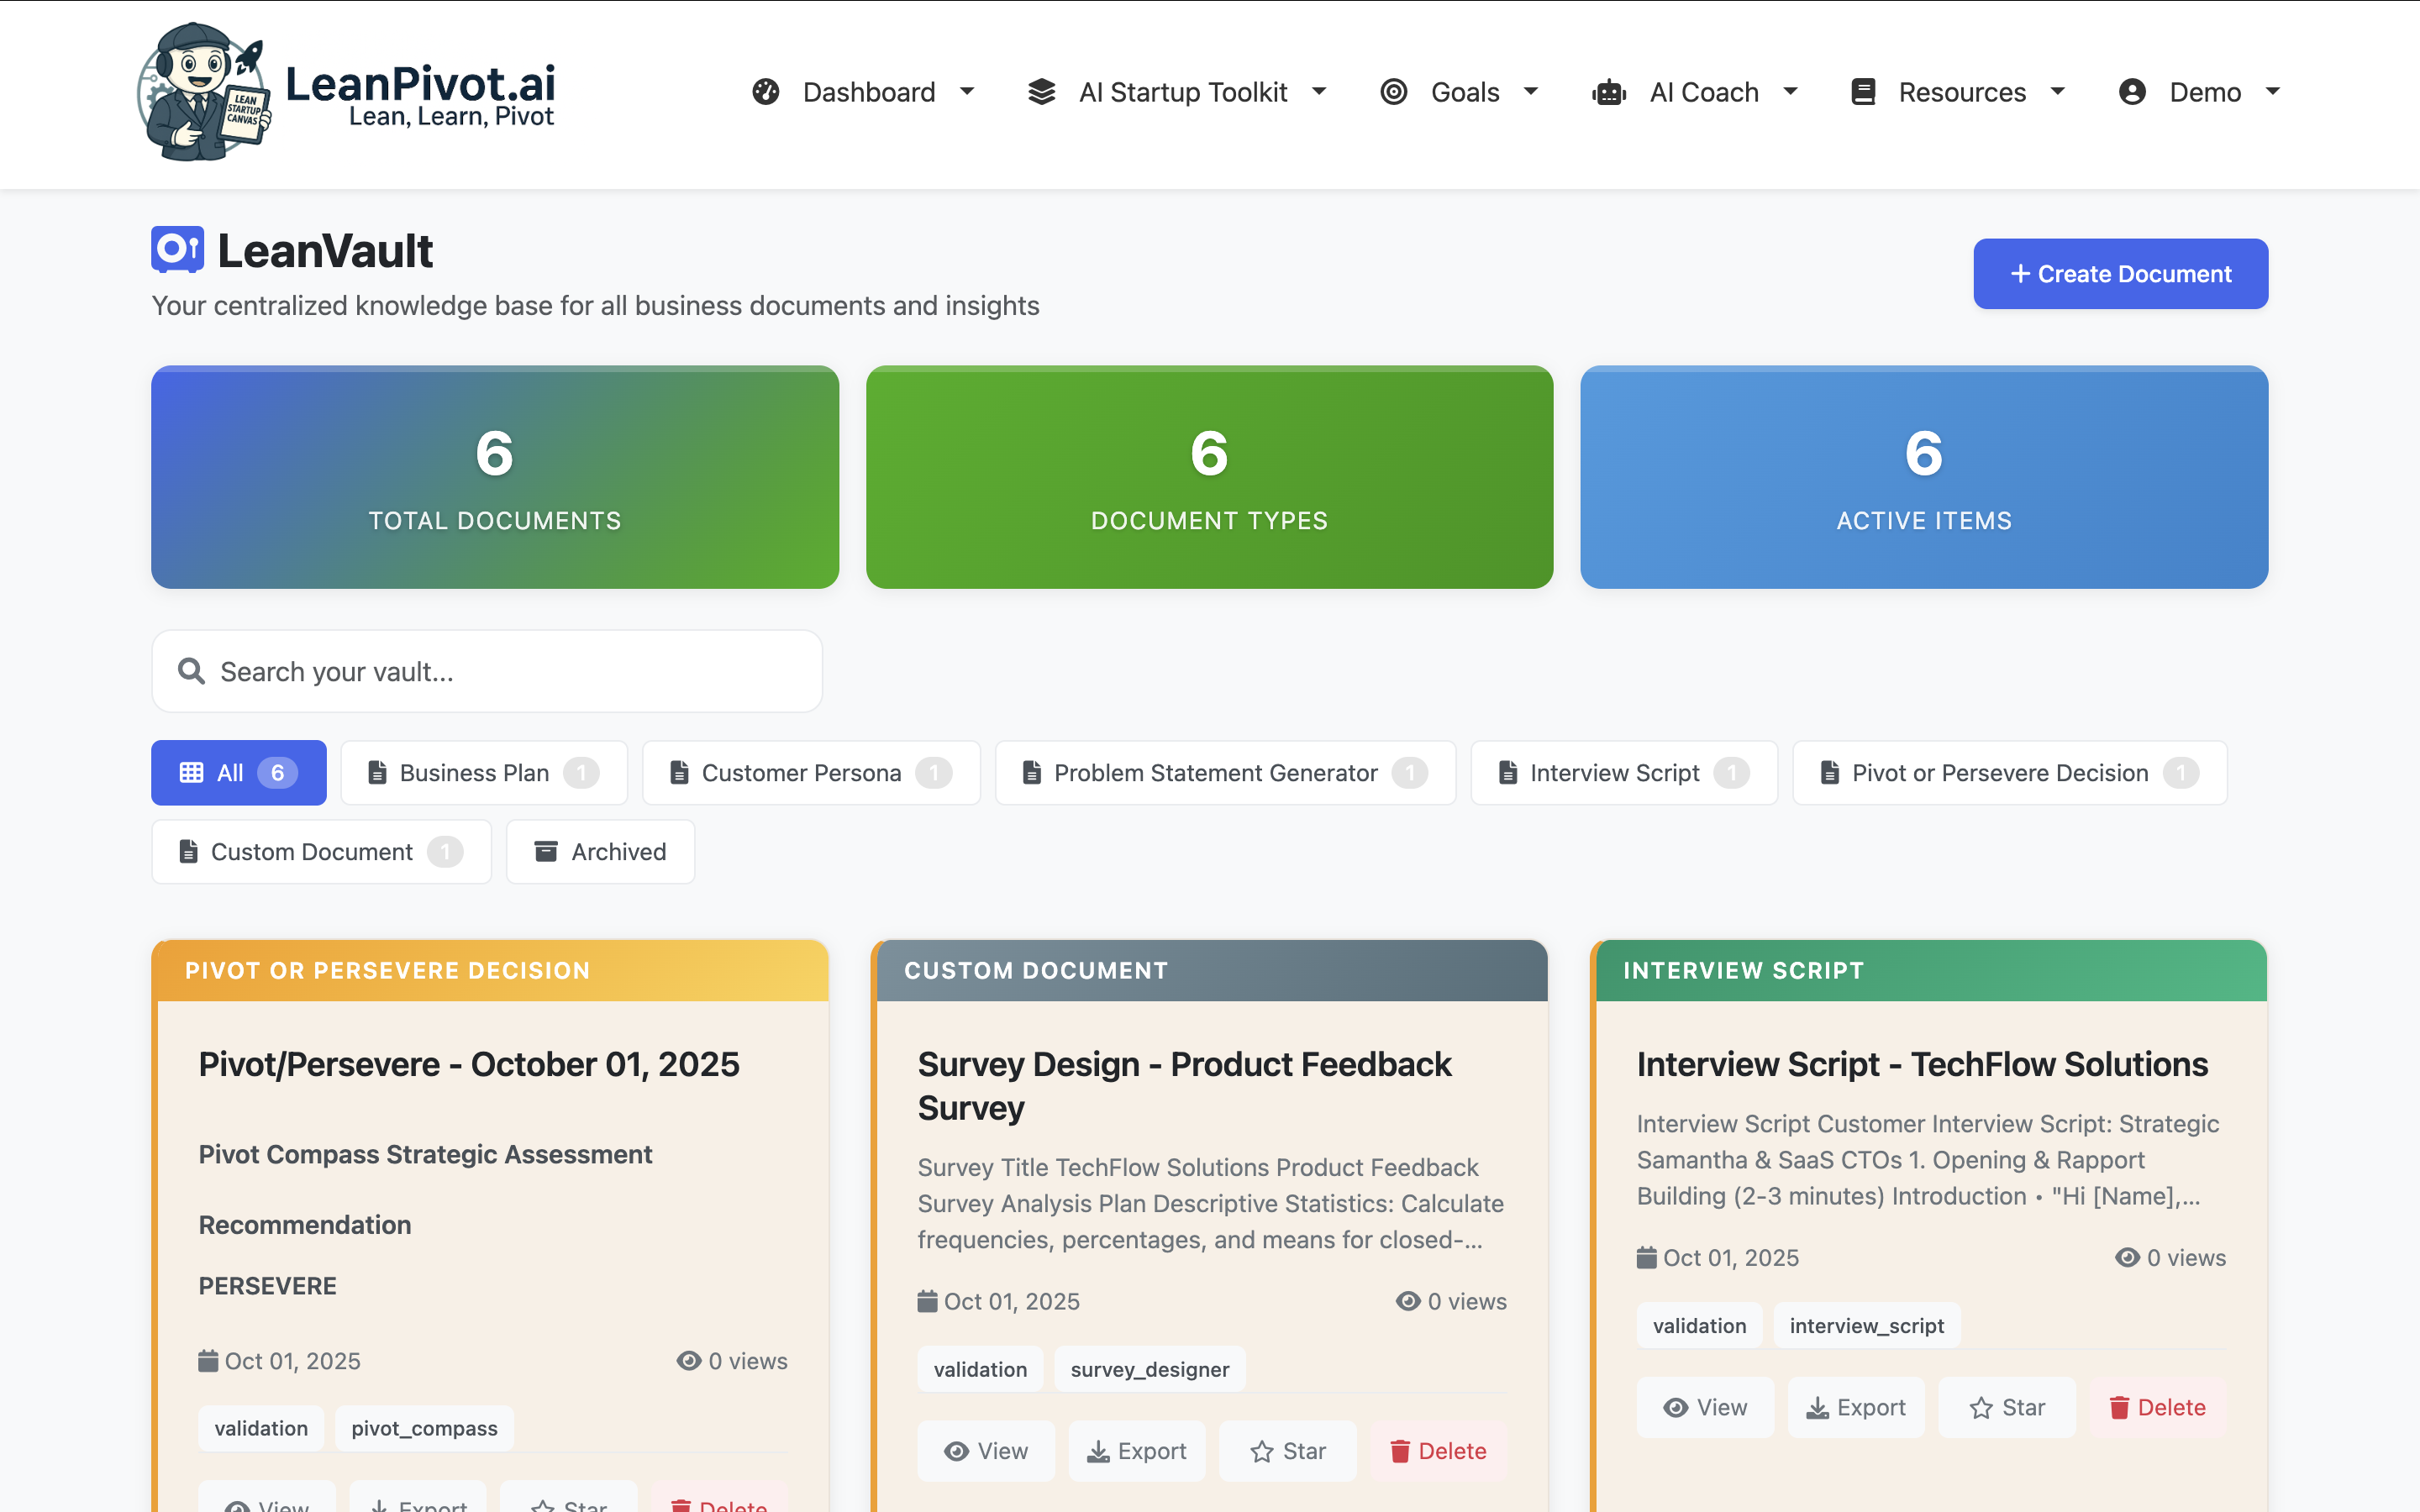Open the Resources dropdown arrow
Viewport: 2420px width, 1512px height.
tap(2058, 92)
